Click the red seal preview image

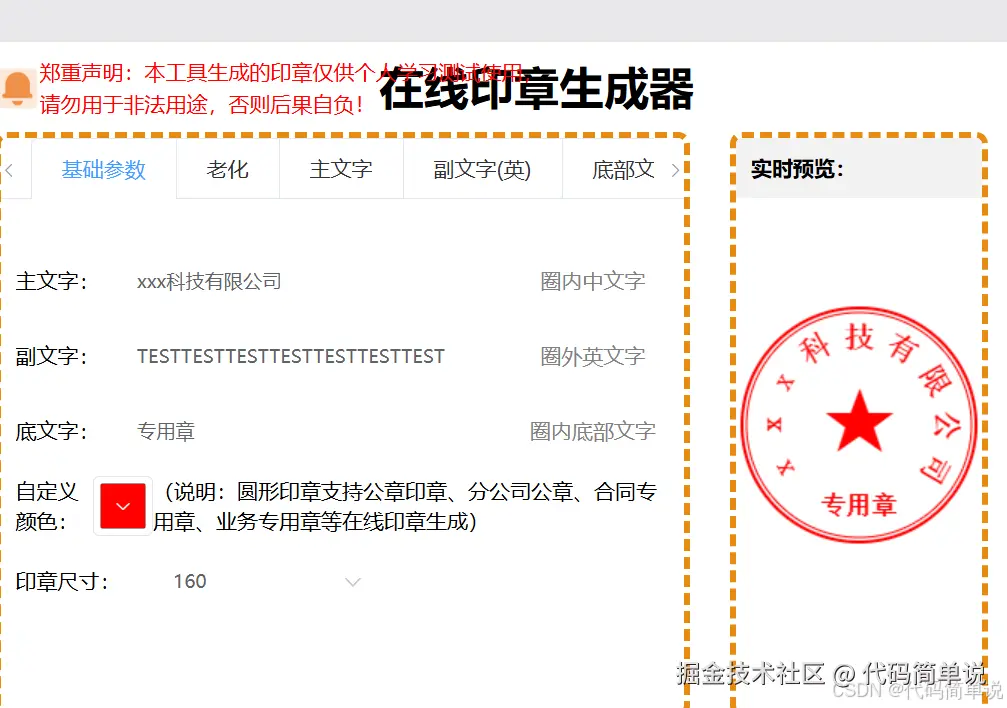[859, 425]
